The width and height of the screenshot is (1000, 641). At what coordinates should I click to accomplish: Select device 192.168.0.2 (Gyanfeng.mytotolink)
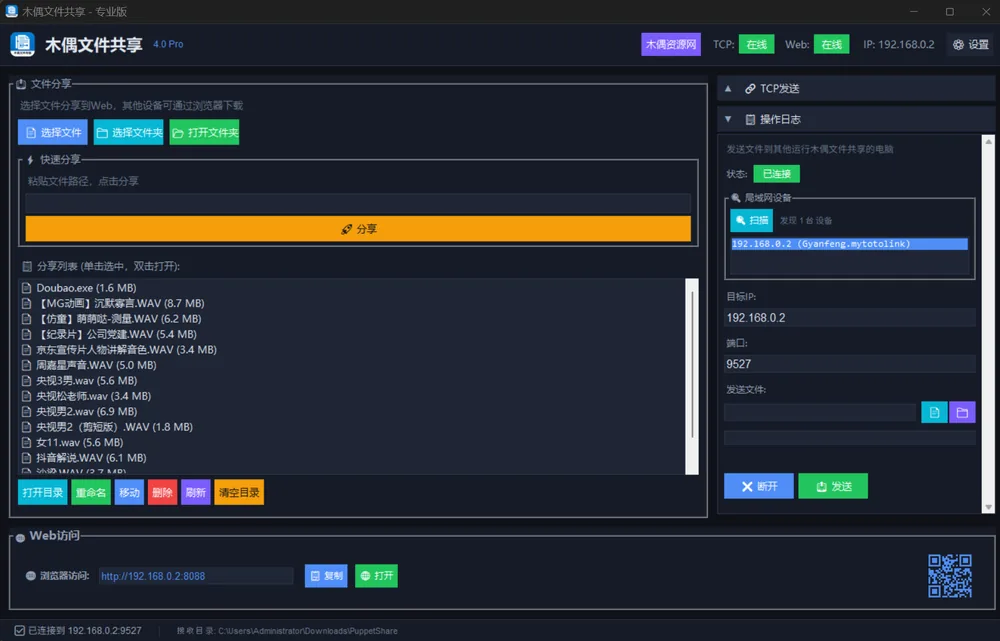(x=849, y=244)
